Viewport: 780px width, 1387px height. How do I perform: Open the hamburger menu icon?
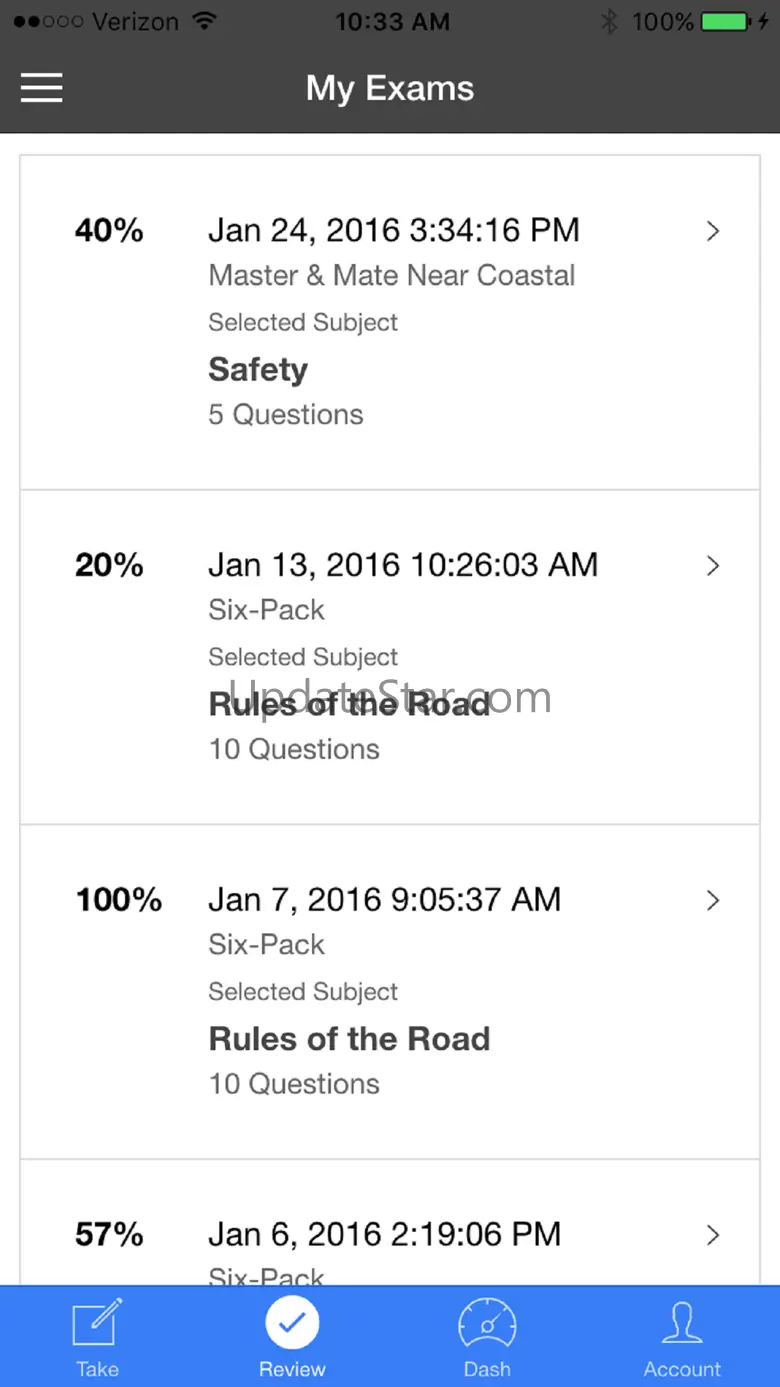tap(42, 88)
